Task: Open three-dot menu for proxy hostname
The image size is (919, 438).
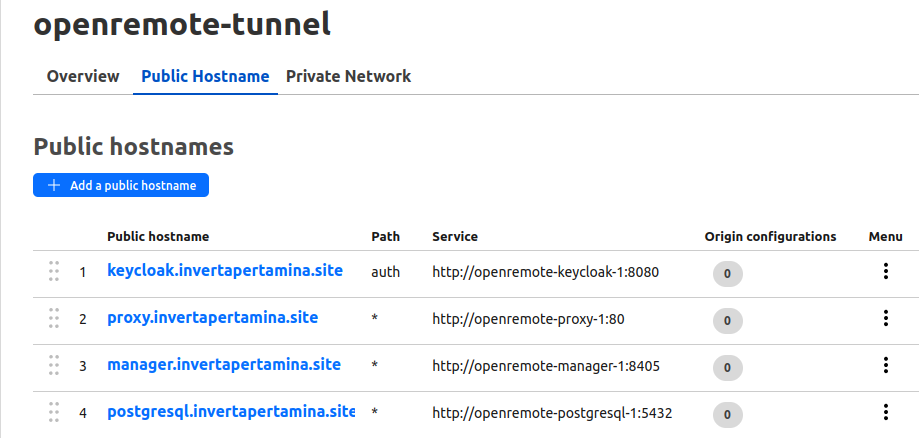Action: tap(885, 318)
